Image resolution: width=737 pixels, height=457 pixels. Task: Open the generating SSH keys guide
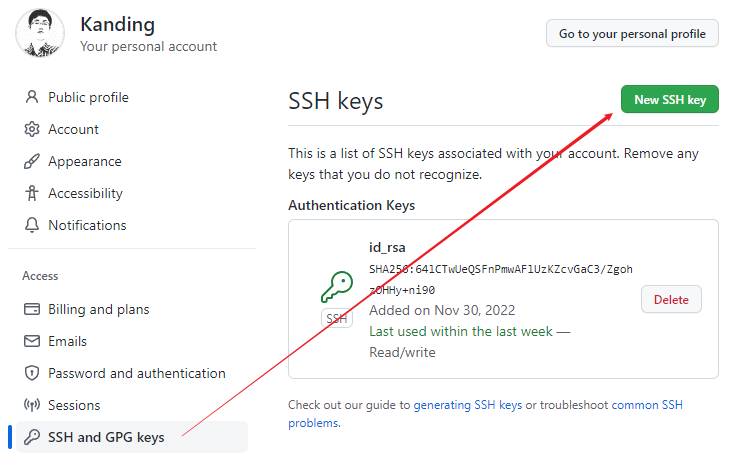tap(468, 405)
